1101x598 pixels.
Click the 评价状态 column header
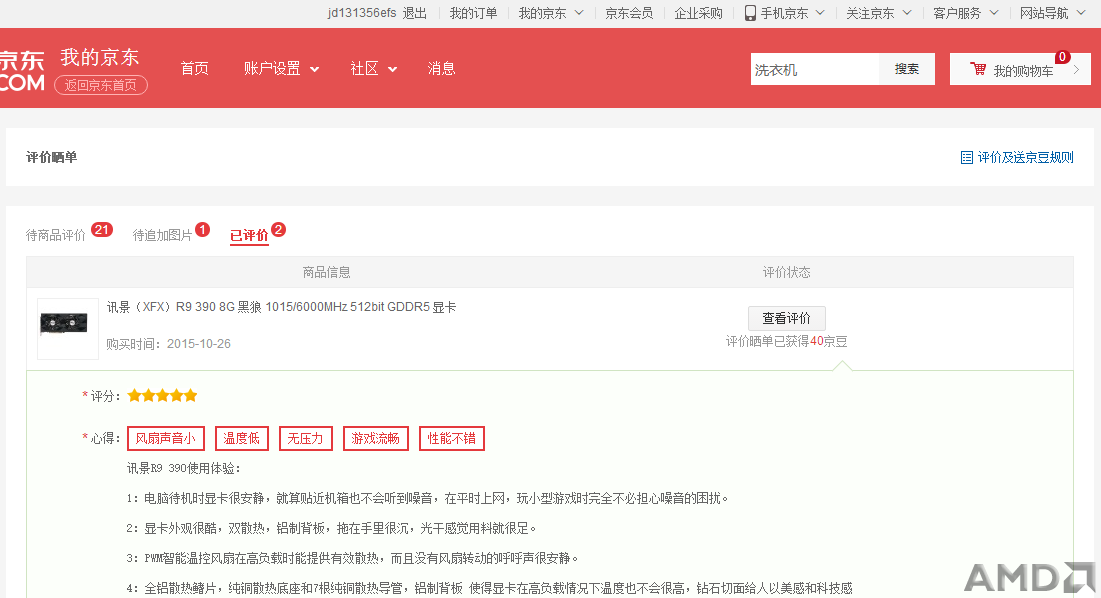point(786,272)
